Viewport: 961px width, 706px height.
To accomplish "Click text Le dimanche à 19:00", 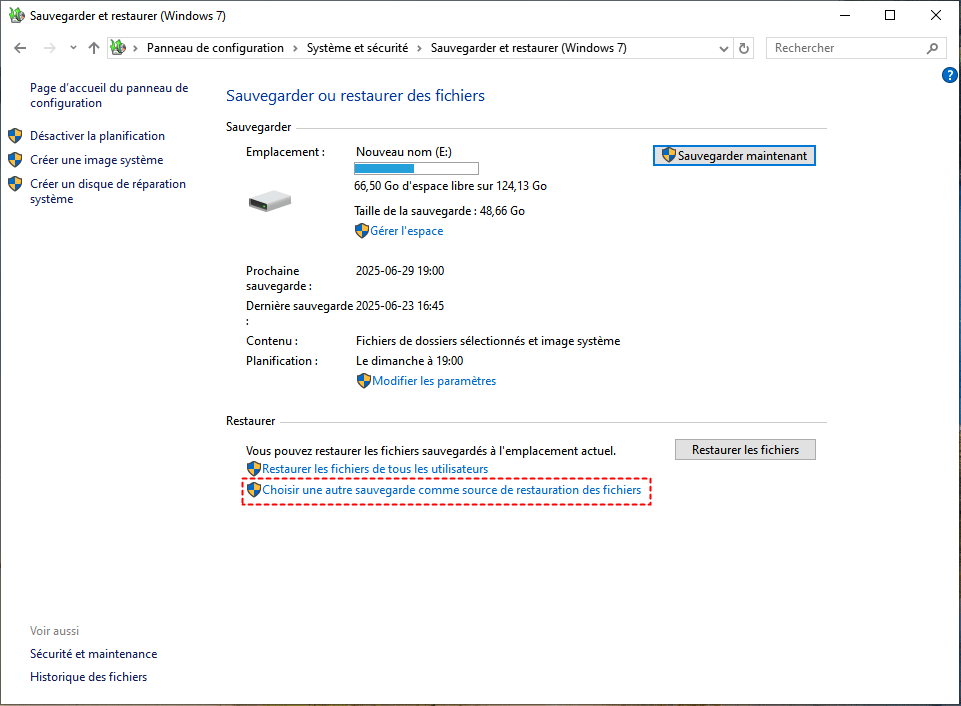I will click(409, 361).
